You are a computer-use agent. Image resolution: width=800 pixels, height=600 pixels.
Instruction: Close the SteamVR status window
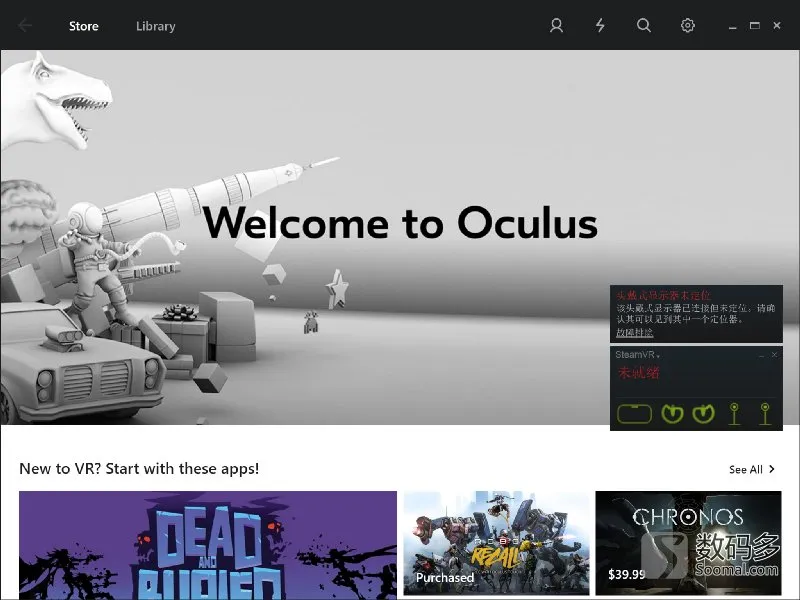774,355
